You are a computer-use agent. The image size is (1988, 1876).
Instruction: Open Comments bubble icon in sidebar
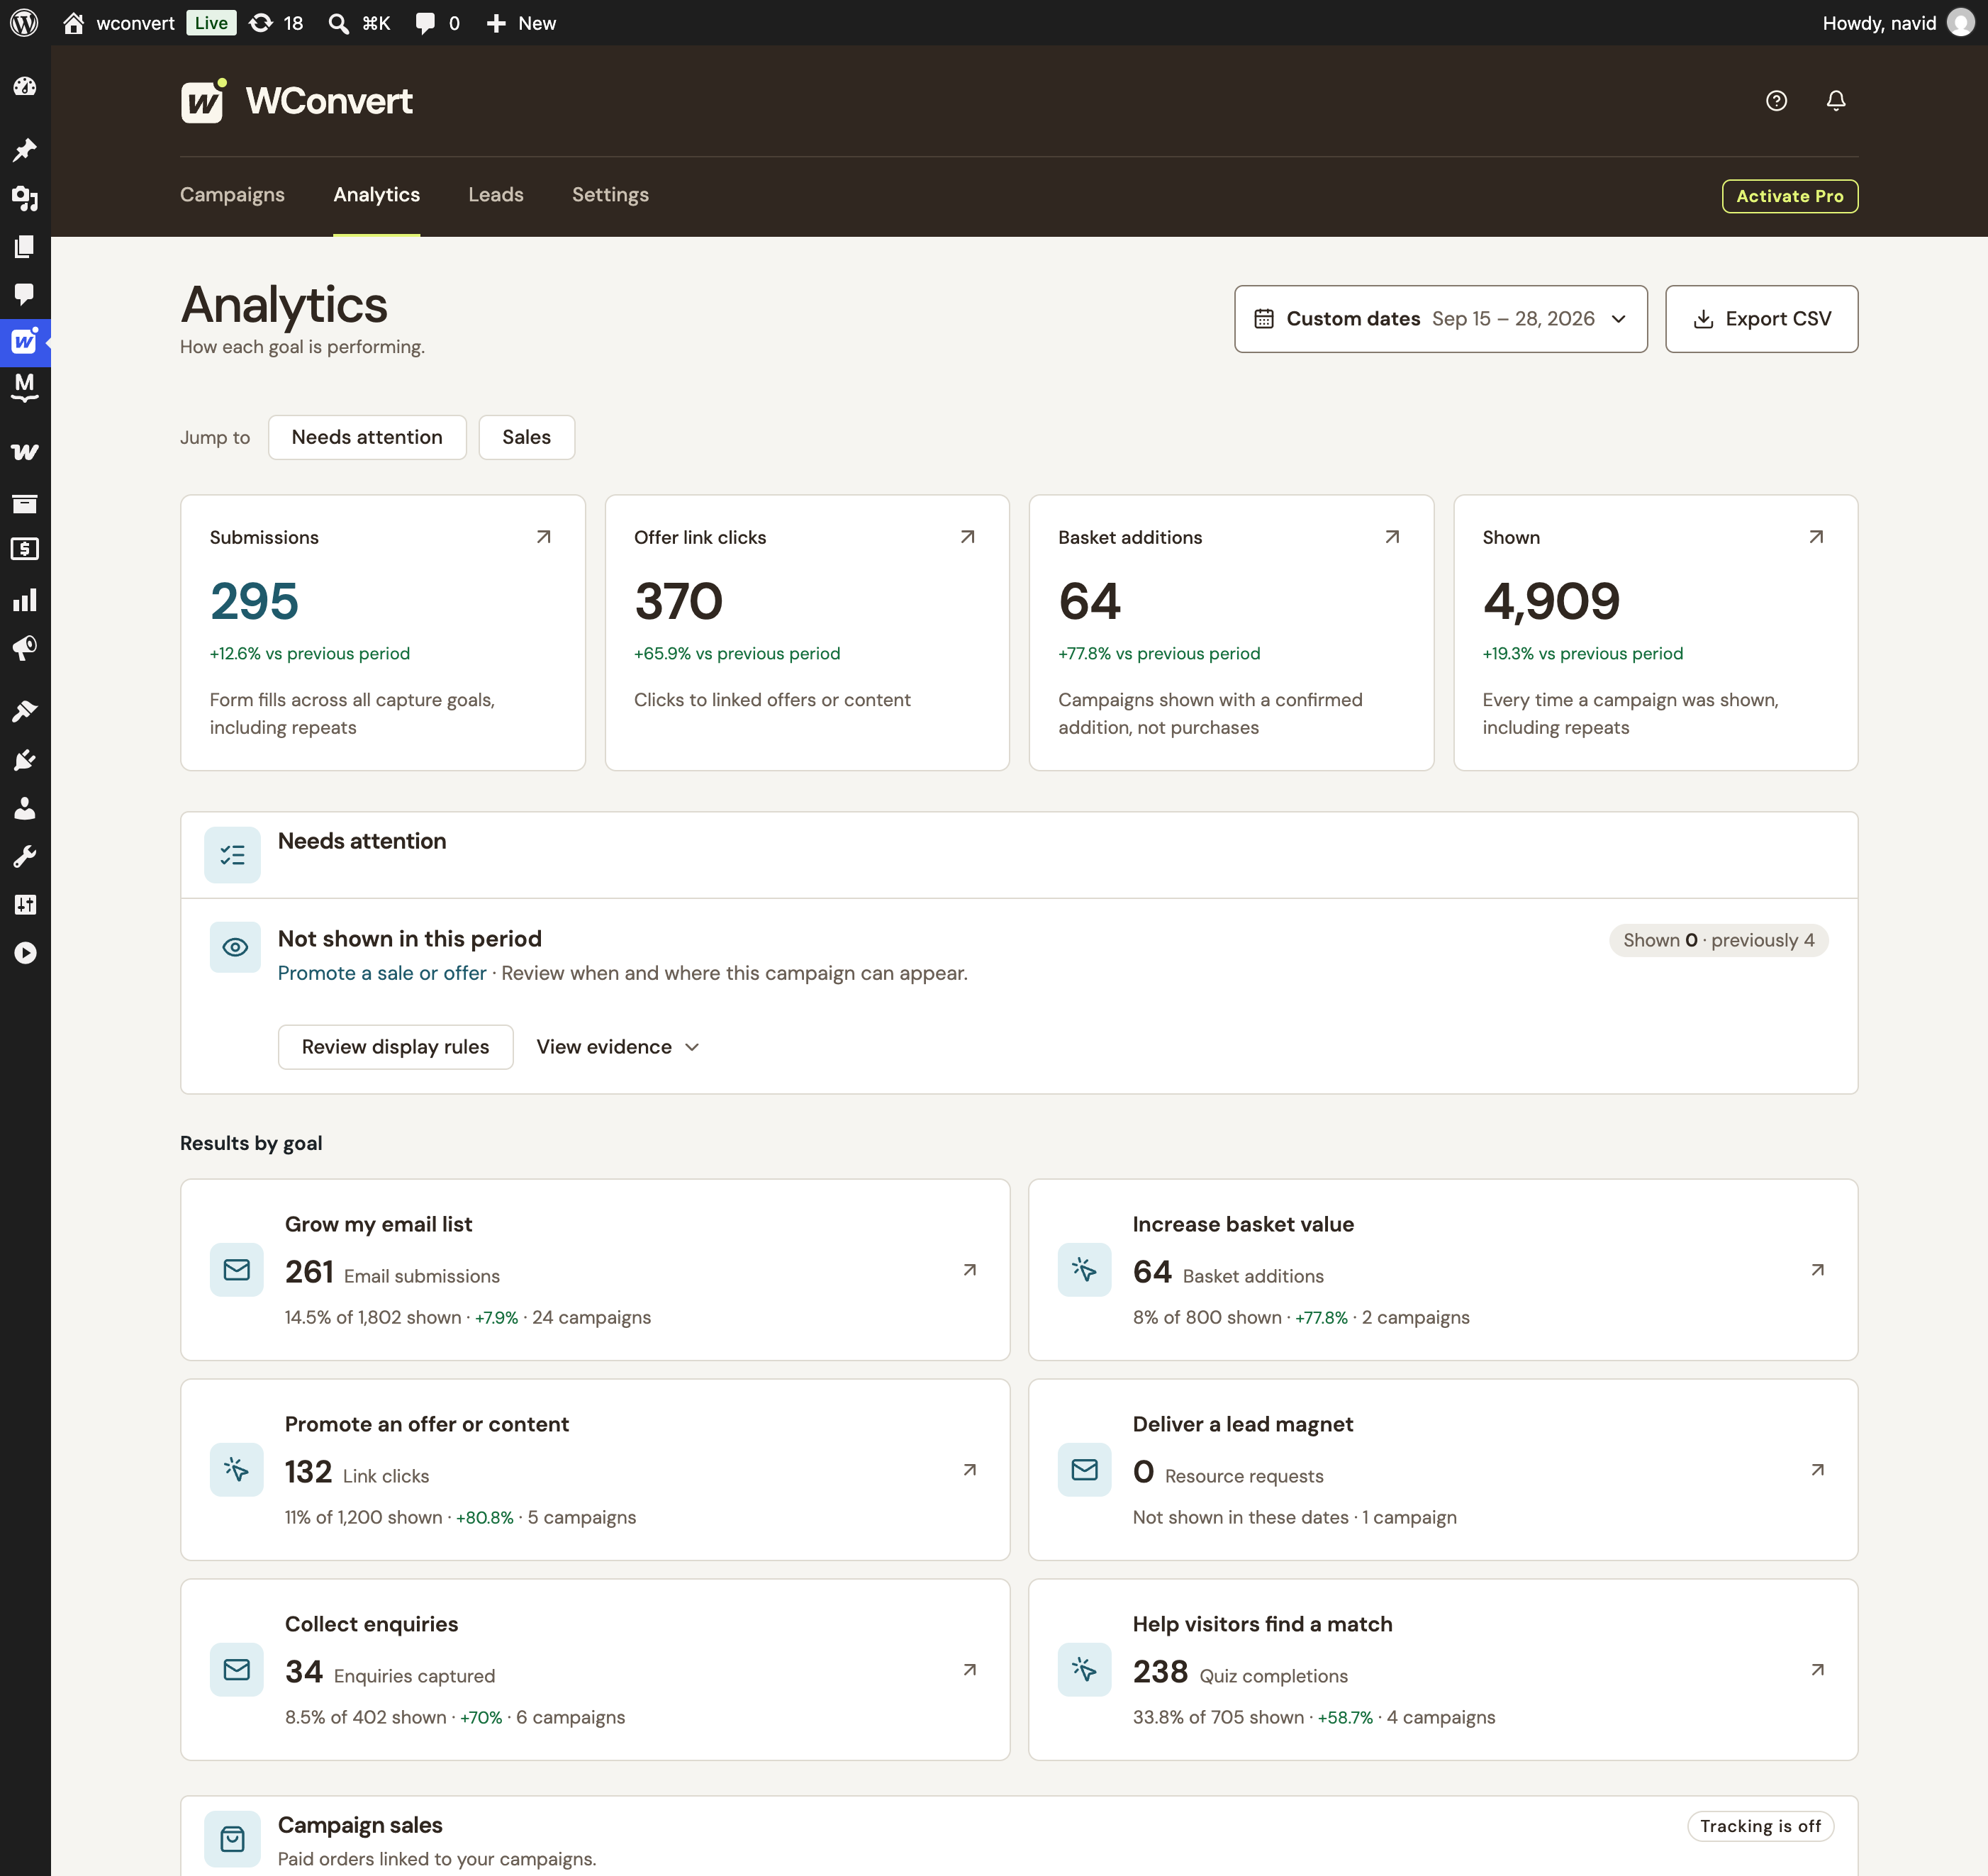click(25, 294)
